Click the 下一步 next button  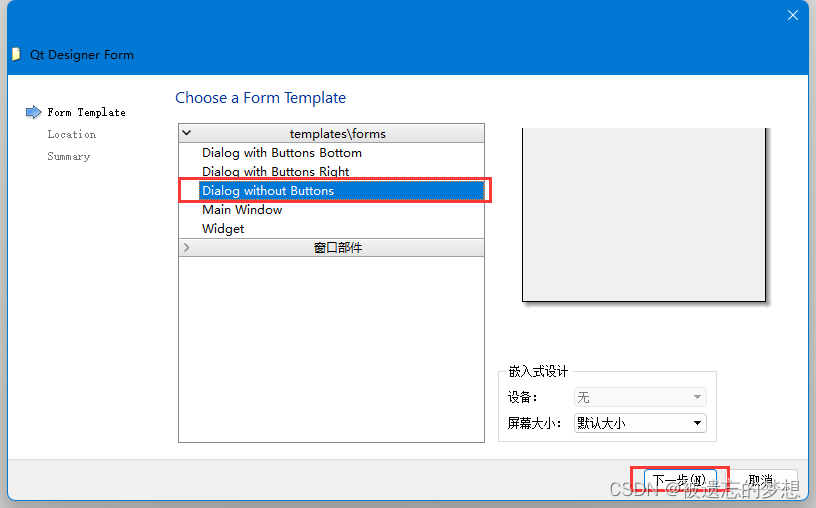(x=680, y=480)
